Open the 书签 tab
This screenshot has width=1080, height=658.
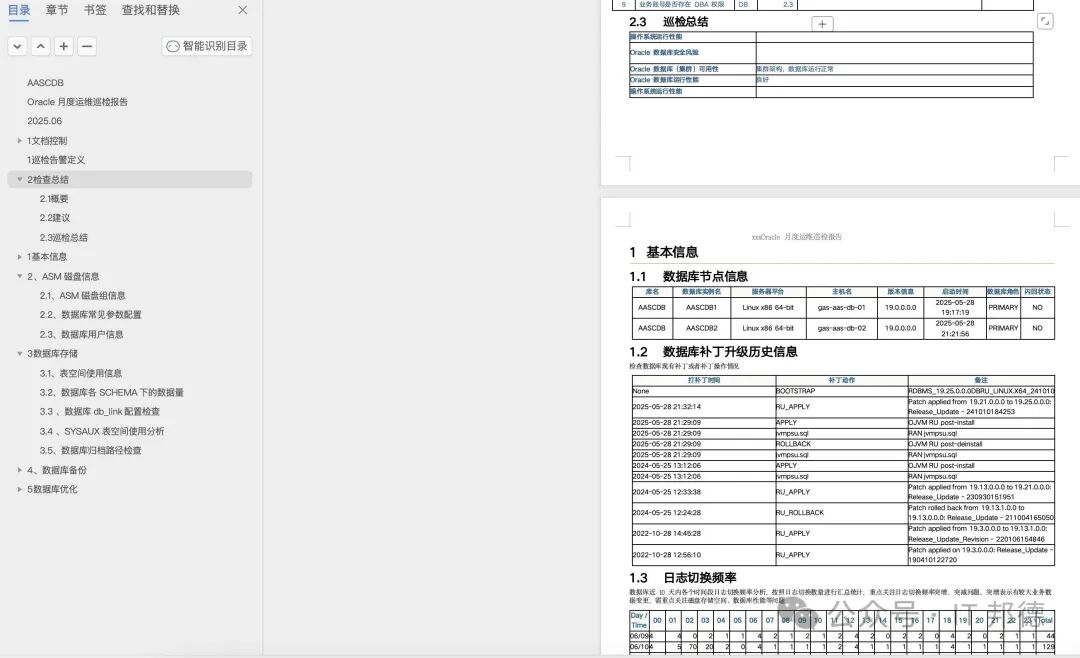(95, 10)
